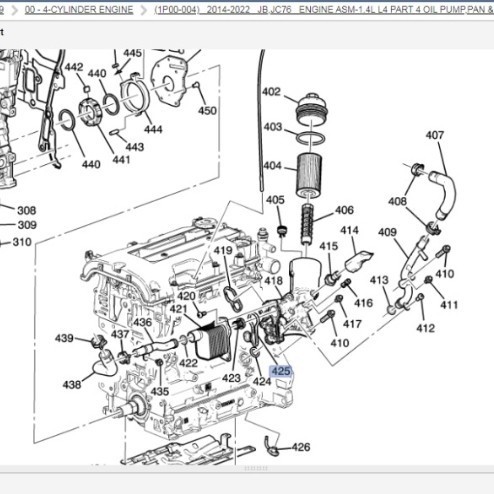
Task: Choose callout 310 at the left edge
Action: click(22, 242)
